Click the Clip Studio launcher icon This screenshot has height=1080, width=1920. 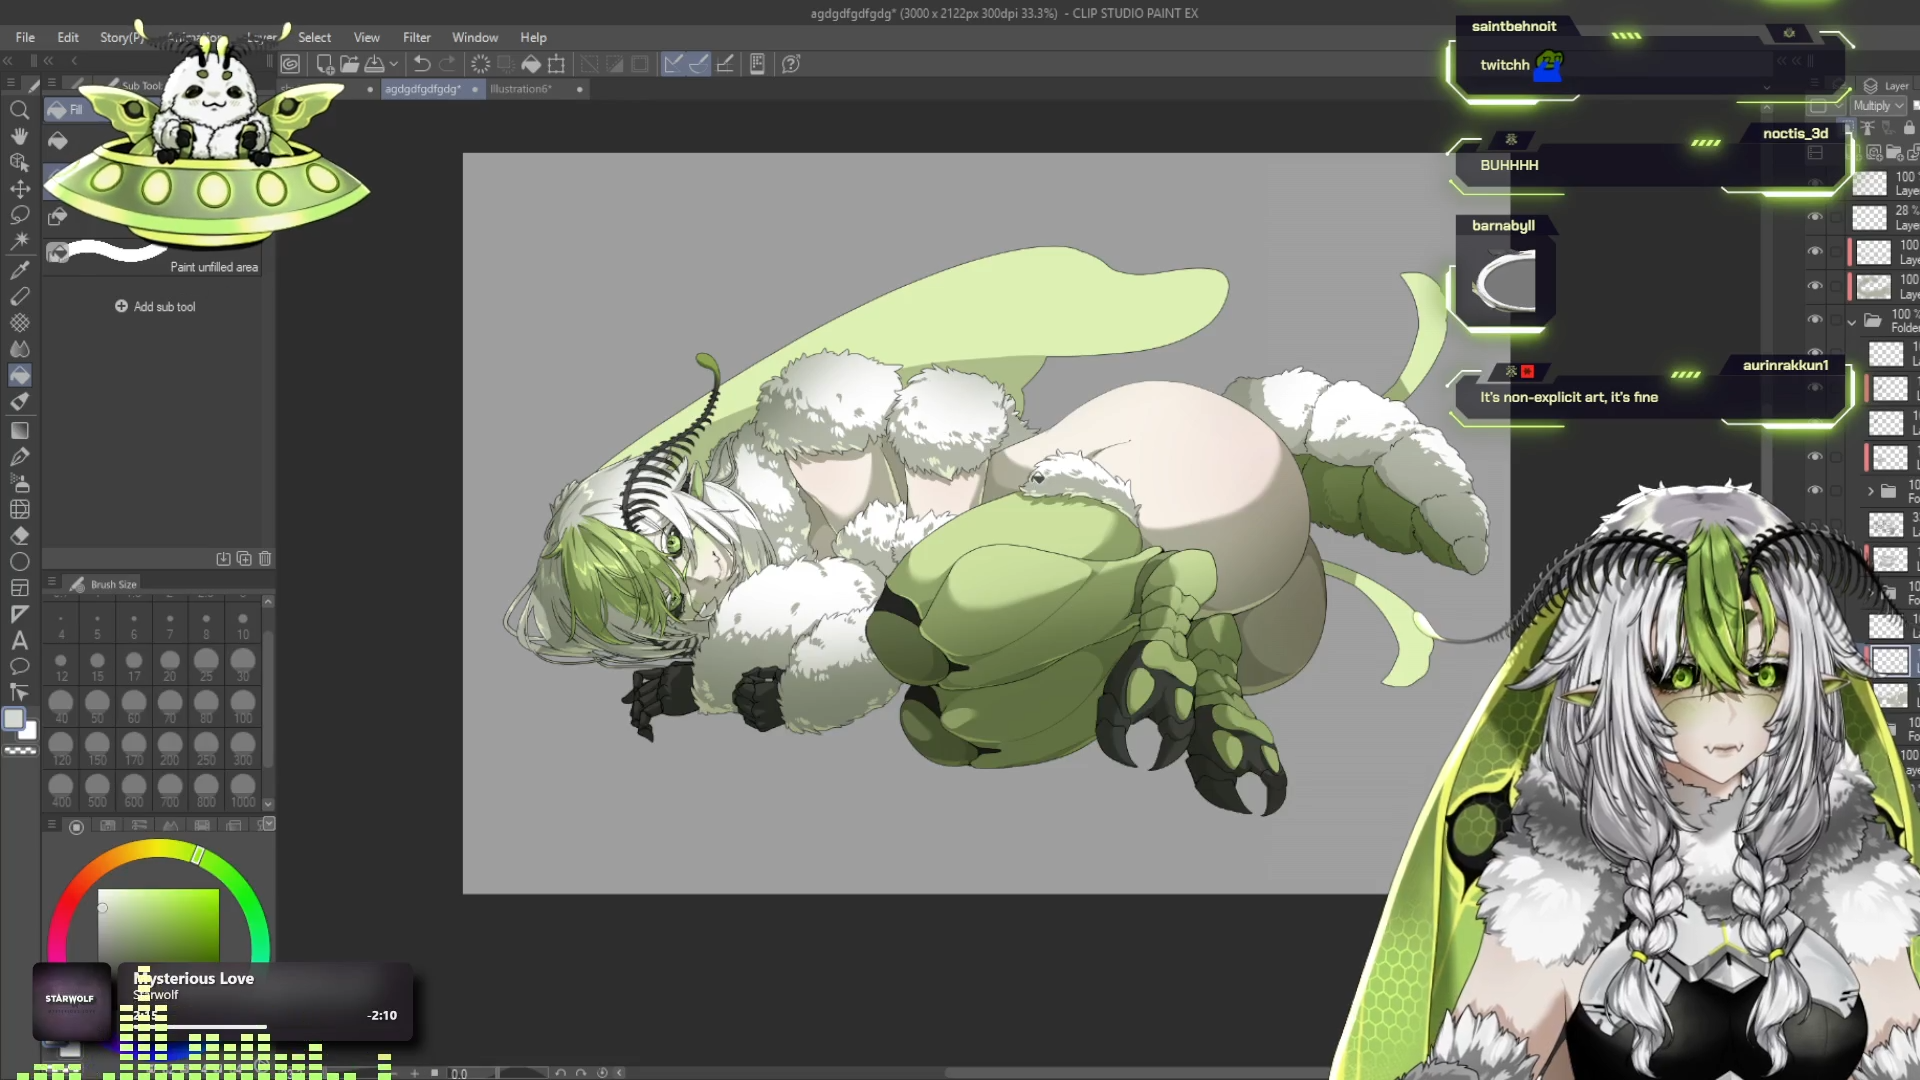(290, 64)
